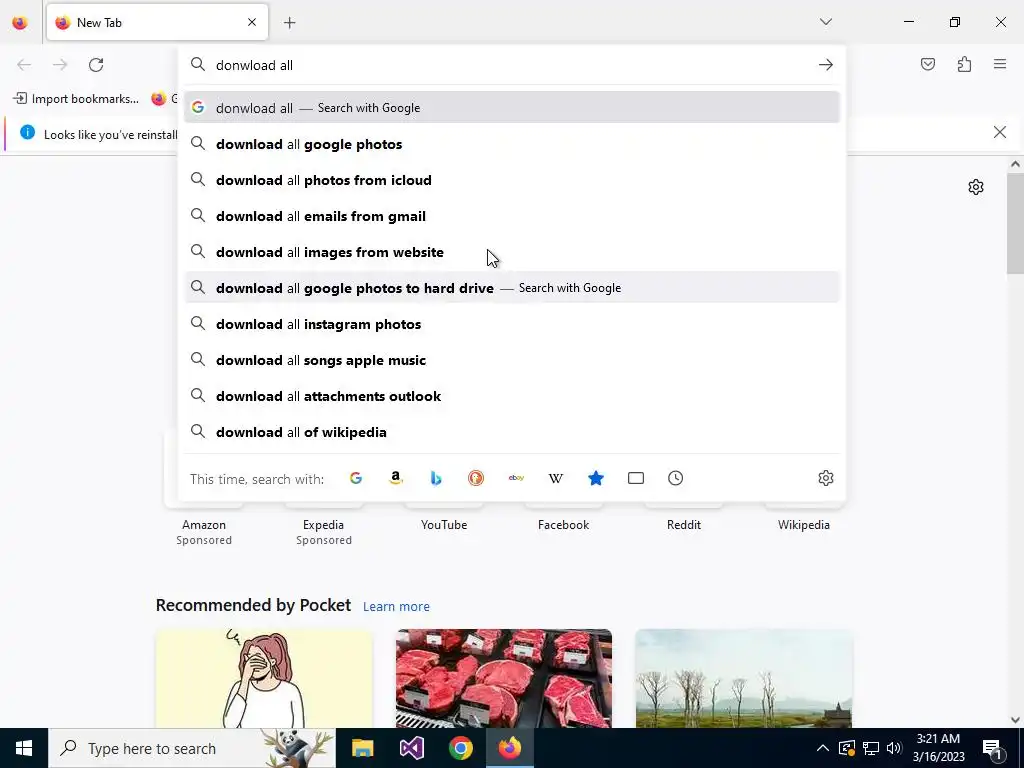The height and width of the screenshot is (768, 1024).
Task: Open the Amazon sponsored shortcut
Action: point(204,524)
